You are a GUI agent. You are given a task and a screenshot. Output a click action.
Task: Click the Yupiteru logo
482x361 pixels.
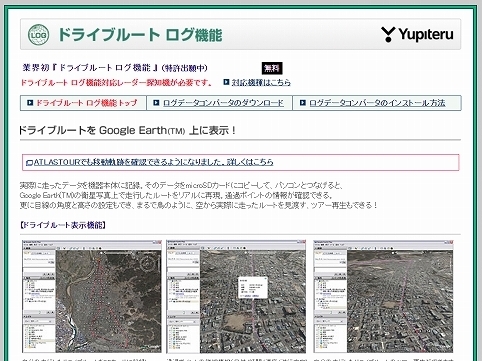pyautogui.click(x=417, y=34)
